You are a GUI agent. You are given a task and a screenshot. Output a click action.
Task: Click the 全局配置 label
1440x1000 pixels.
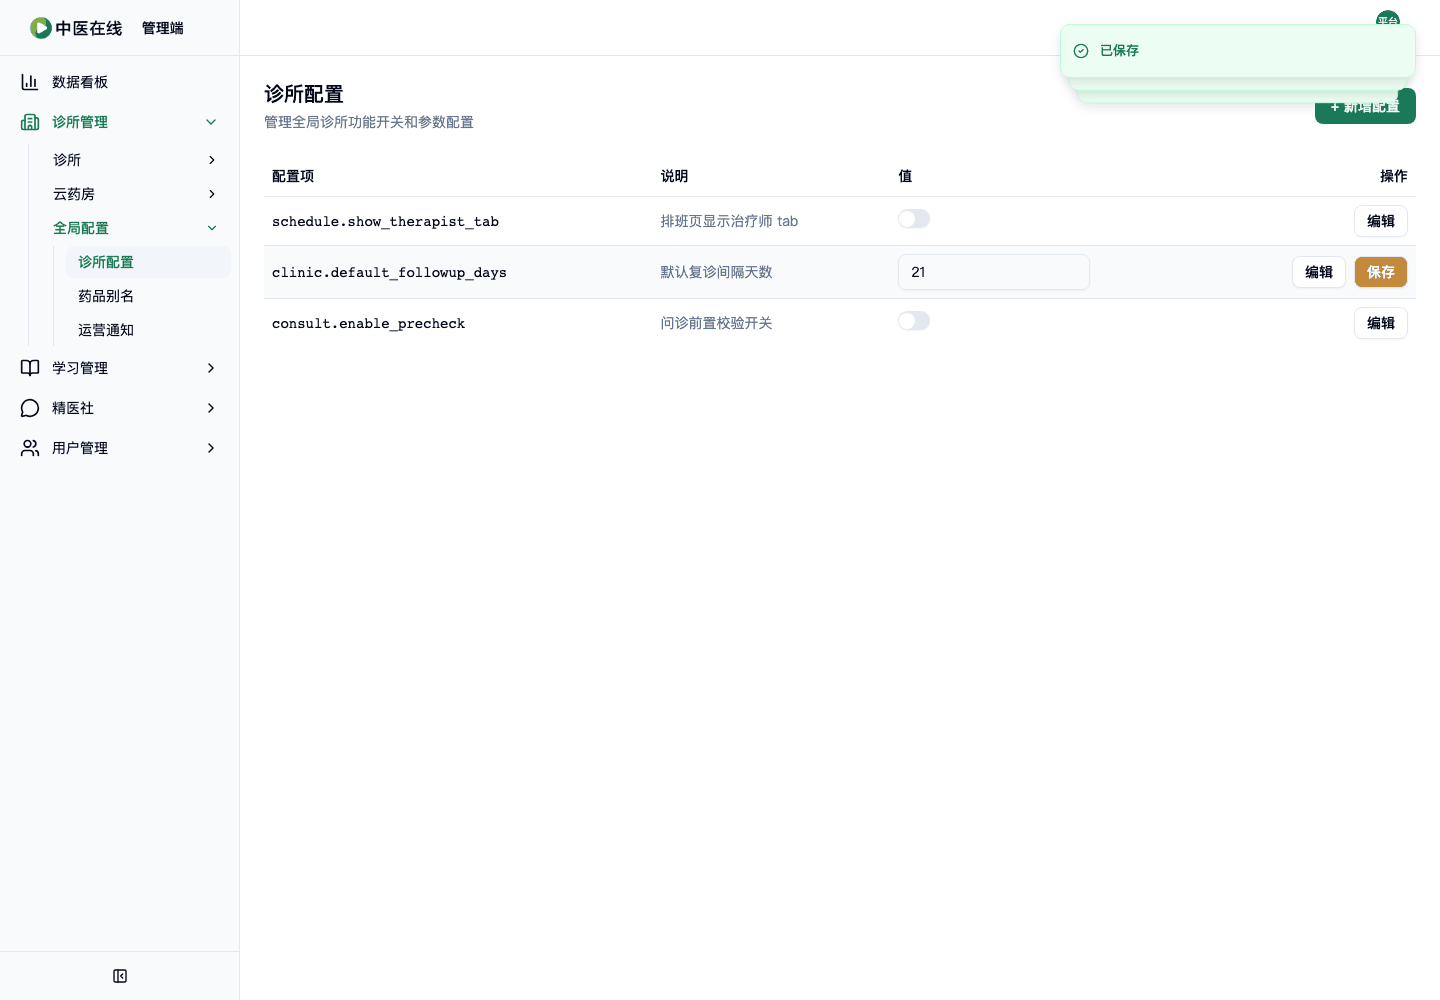tap(81, 228)
